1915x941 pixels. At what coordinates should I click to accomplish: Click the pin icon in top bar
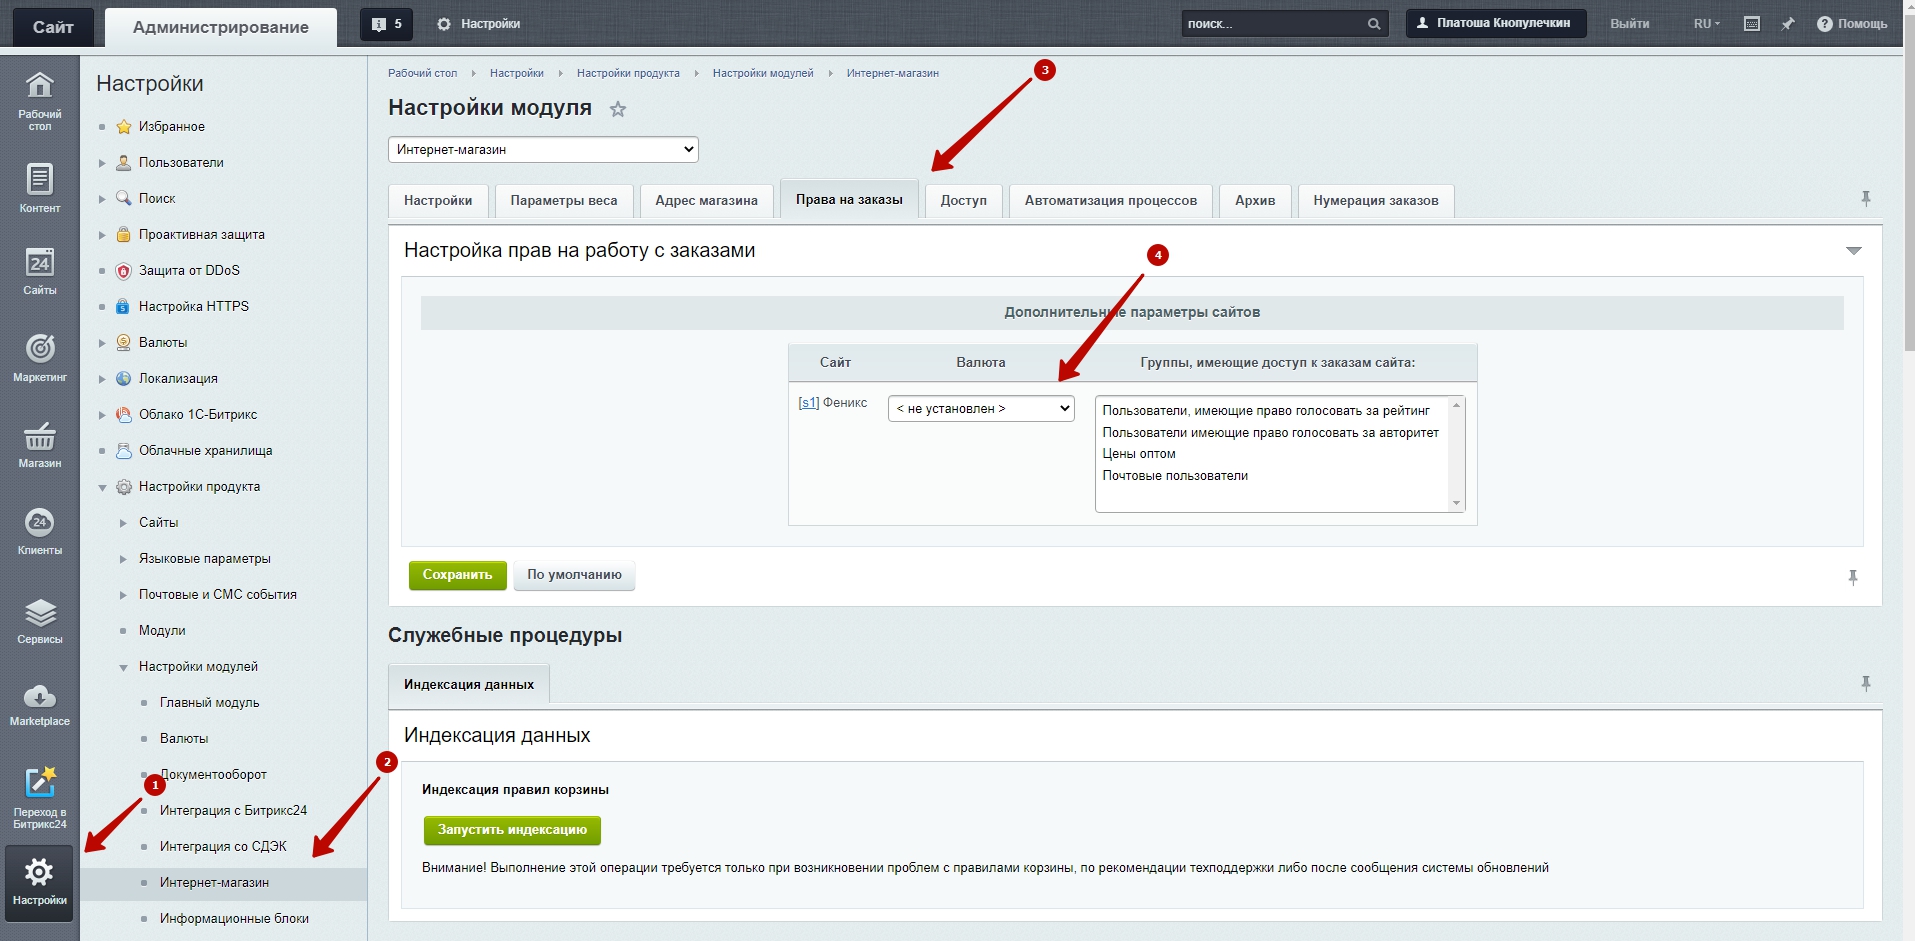pyautogui.click(x=1788, y=24)
